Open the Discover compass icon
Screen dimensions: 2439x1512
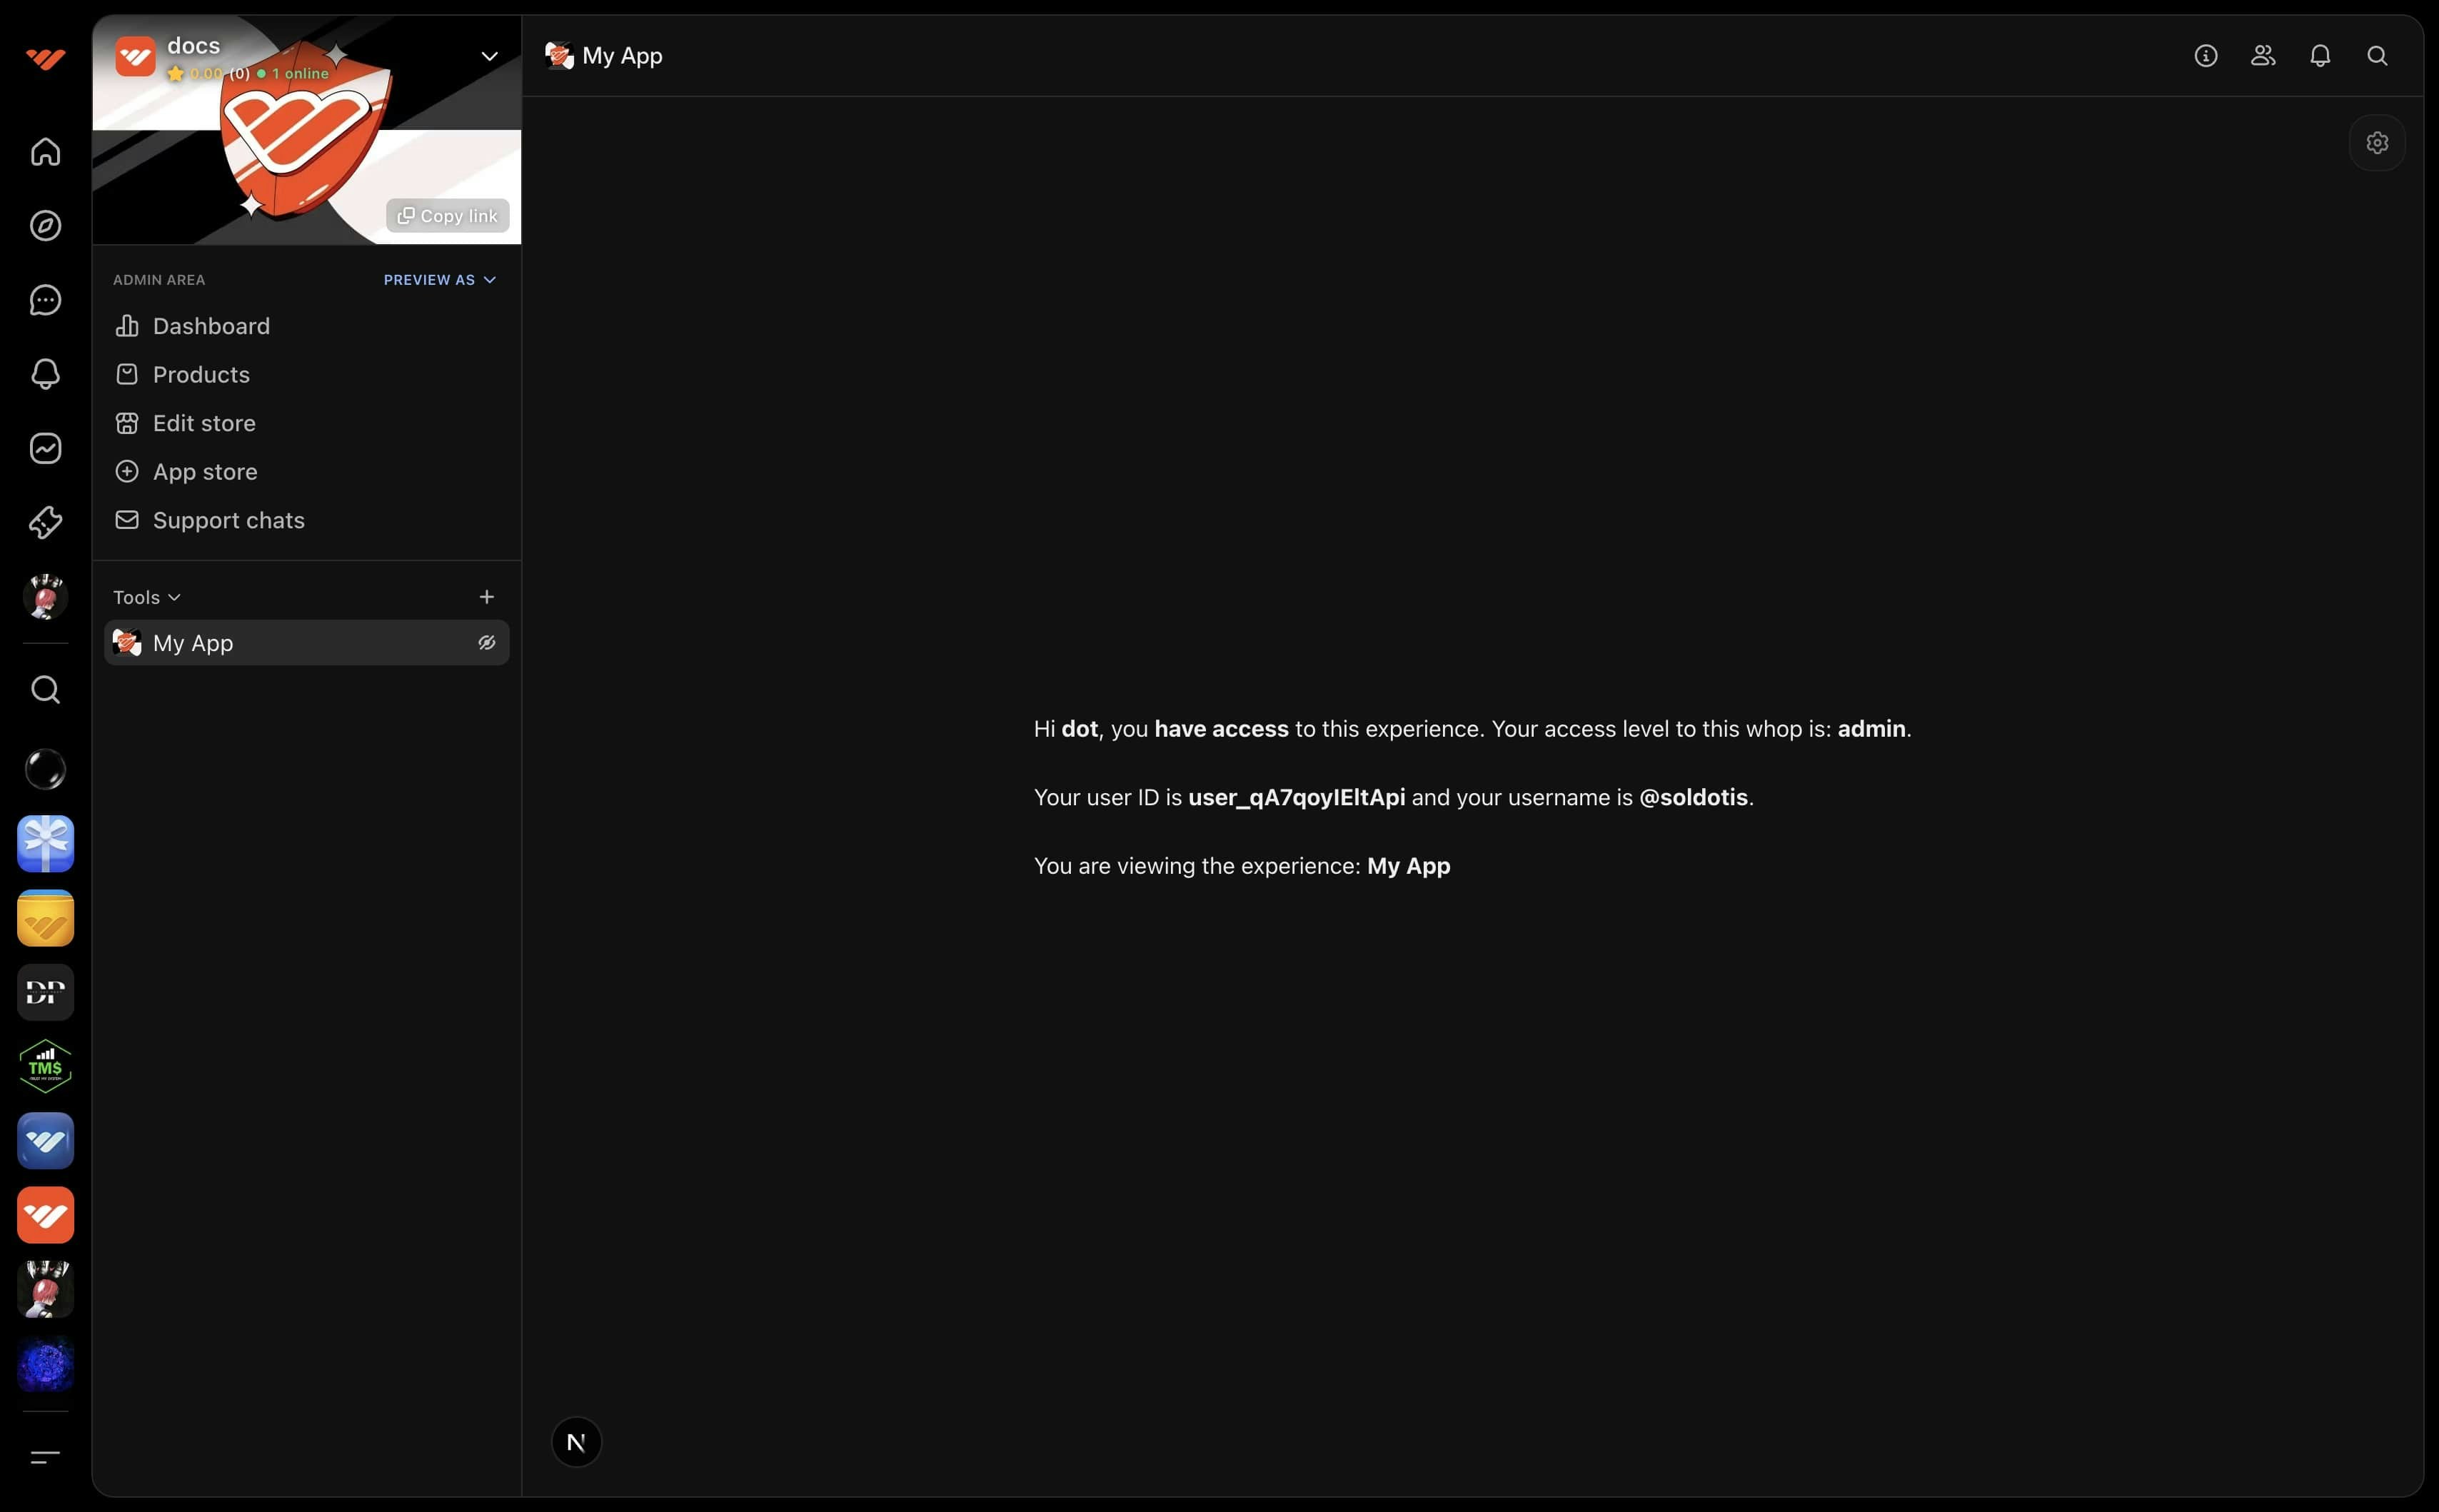pos(45,226)
